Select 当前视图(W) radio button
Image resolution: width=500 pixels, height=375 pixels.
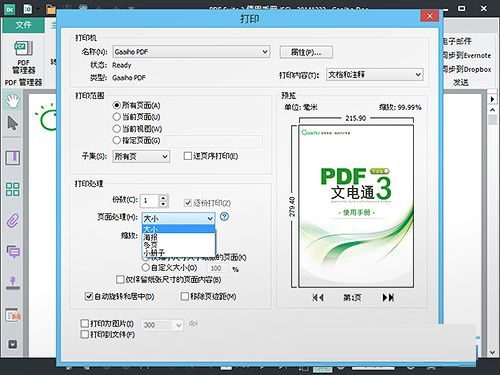coord(116,129)
